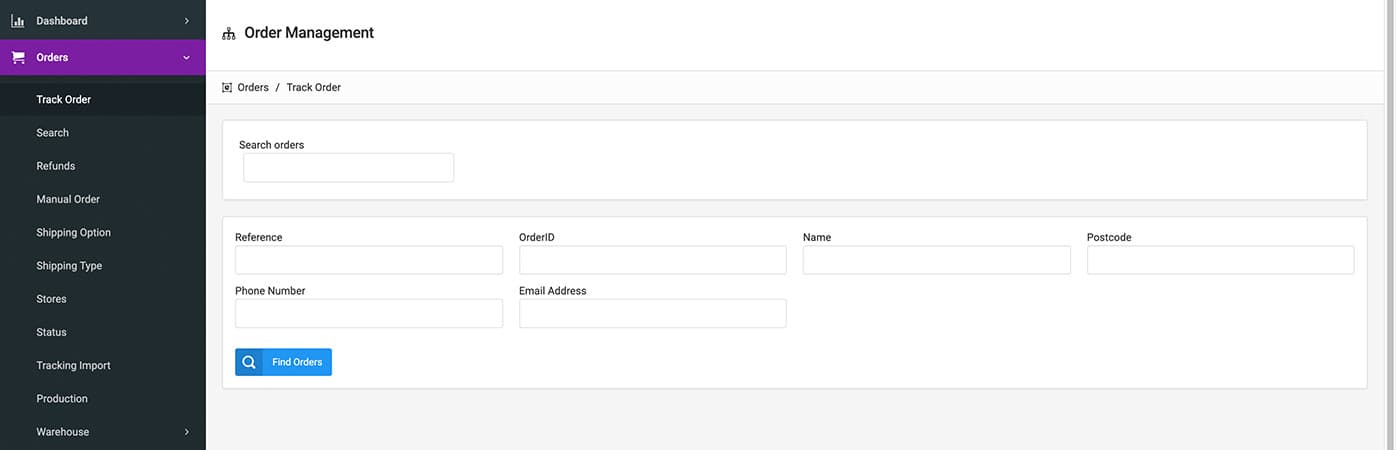Viewport: 1396px width, 450px height.
Task: Expand the Dashboard menu chevron
Action: (x=186, y=21)
